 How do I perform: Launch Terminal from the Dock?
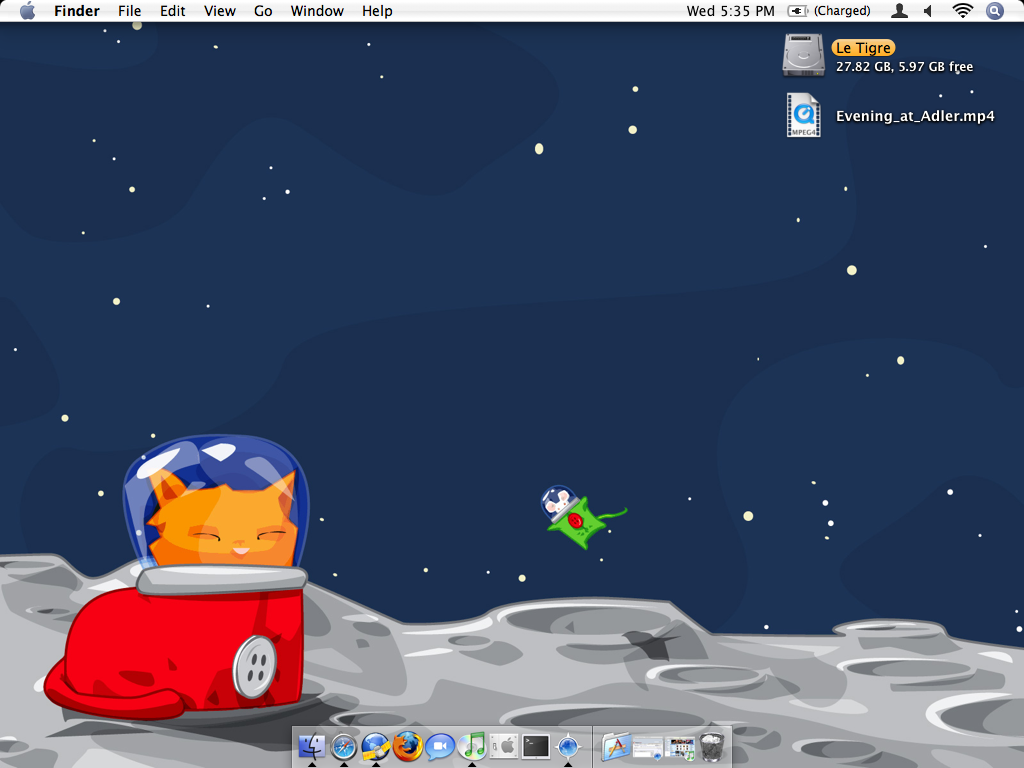click(536, 746)
